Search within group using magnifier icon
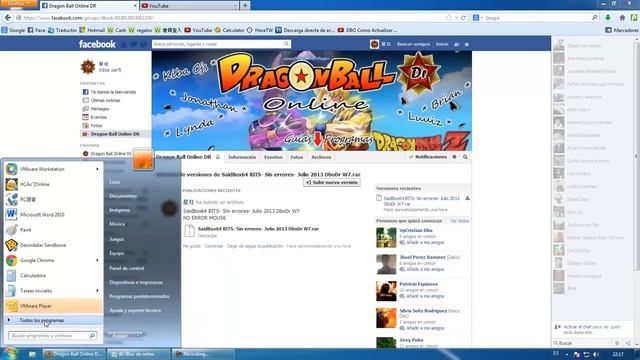Image resolution: width=640 pixels, height=360 pixels. (x=465, y=157)
